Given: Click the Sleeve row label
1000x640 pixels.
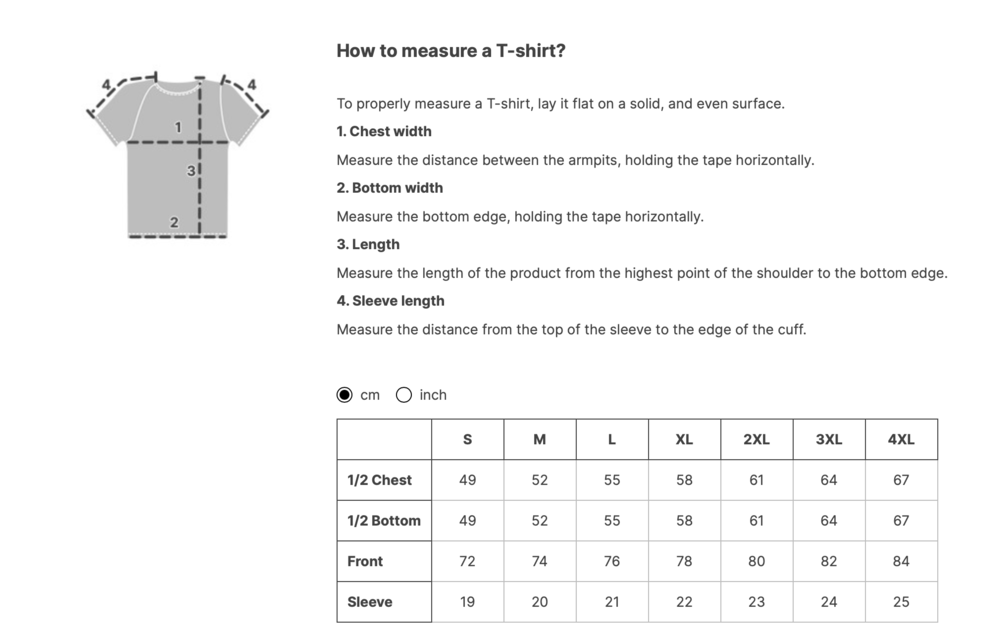Looking at the screenshot, I should coord(370,602).
